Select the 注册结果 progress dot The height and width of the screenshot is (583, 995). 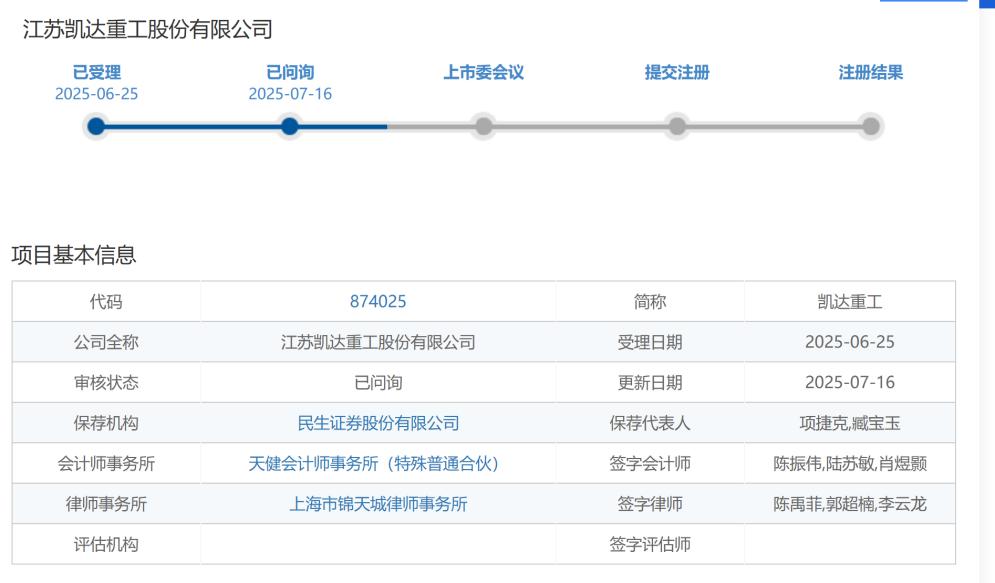871,126
